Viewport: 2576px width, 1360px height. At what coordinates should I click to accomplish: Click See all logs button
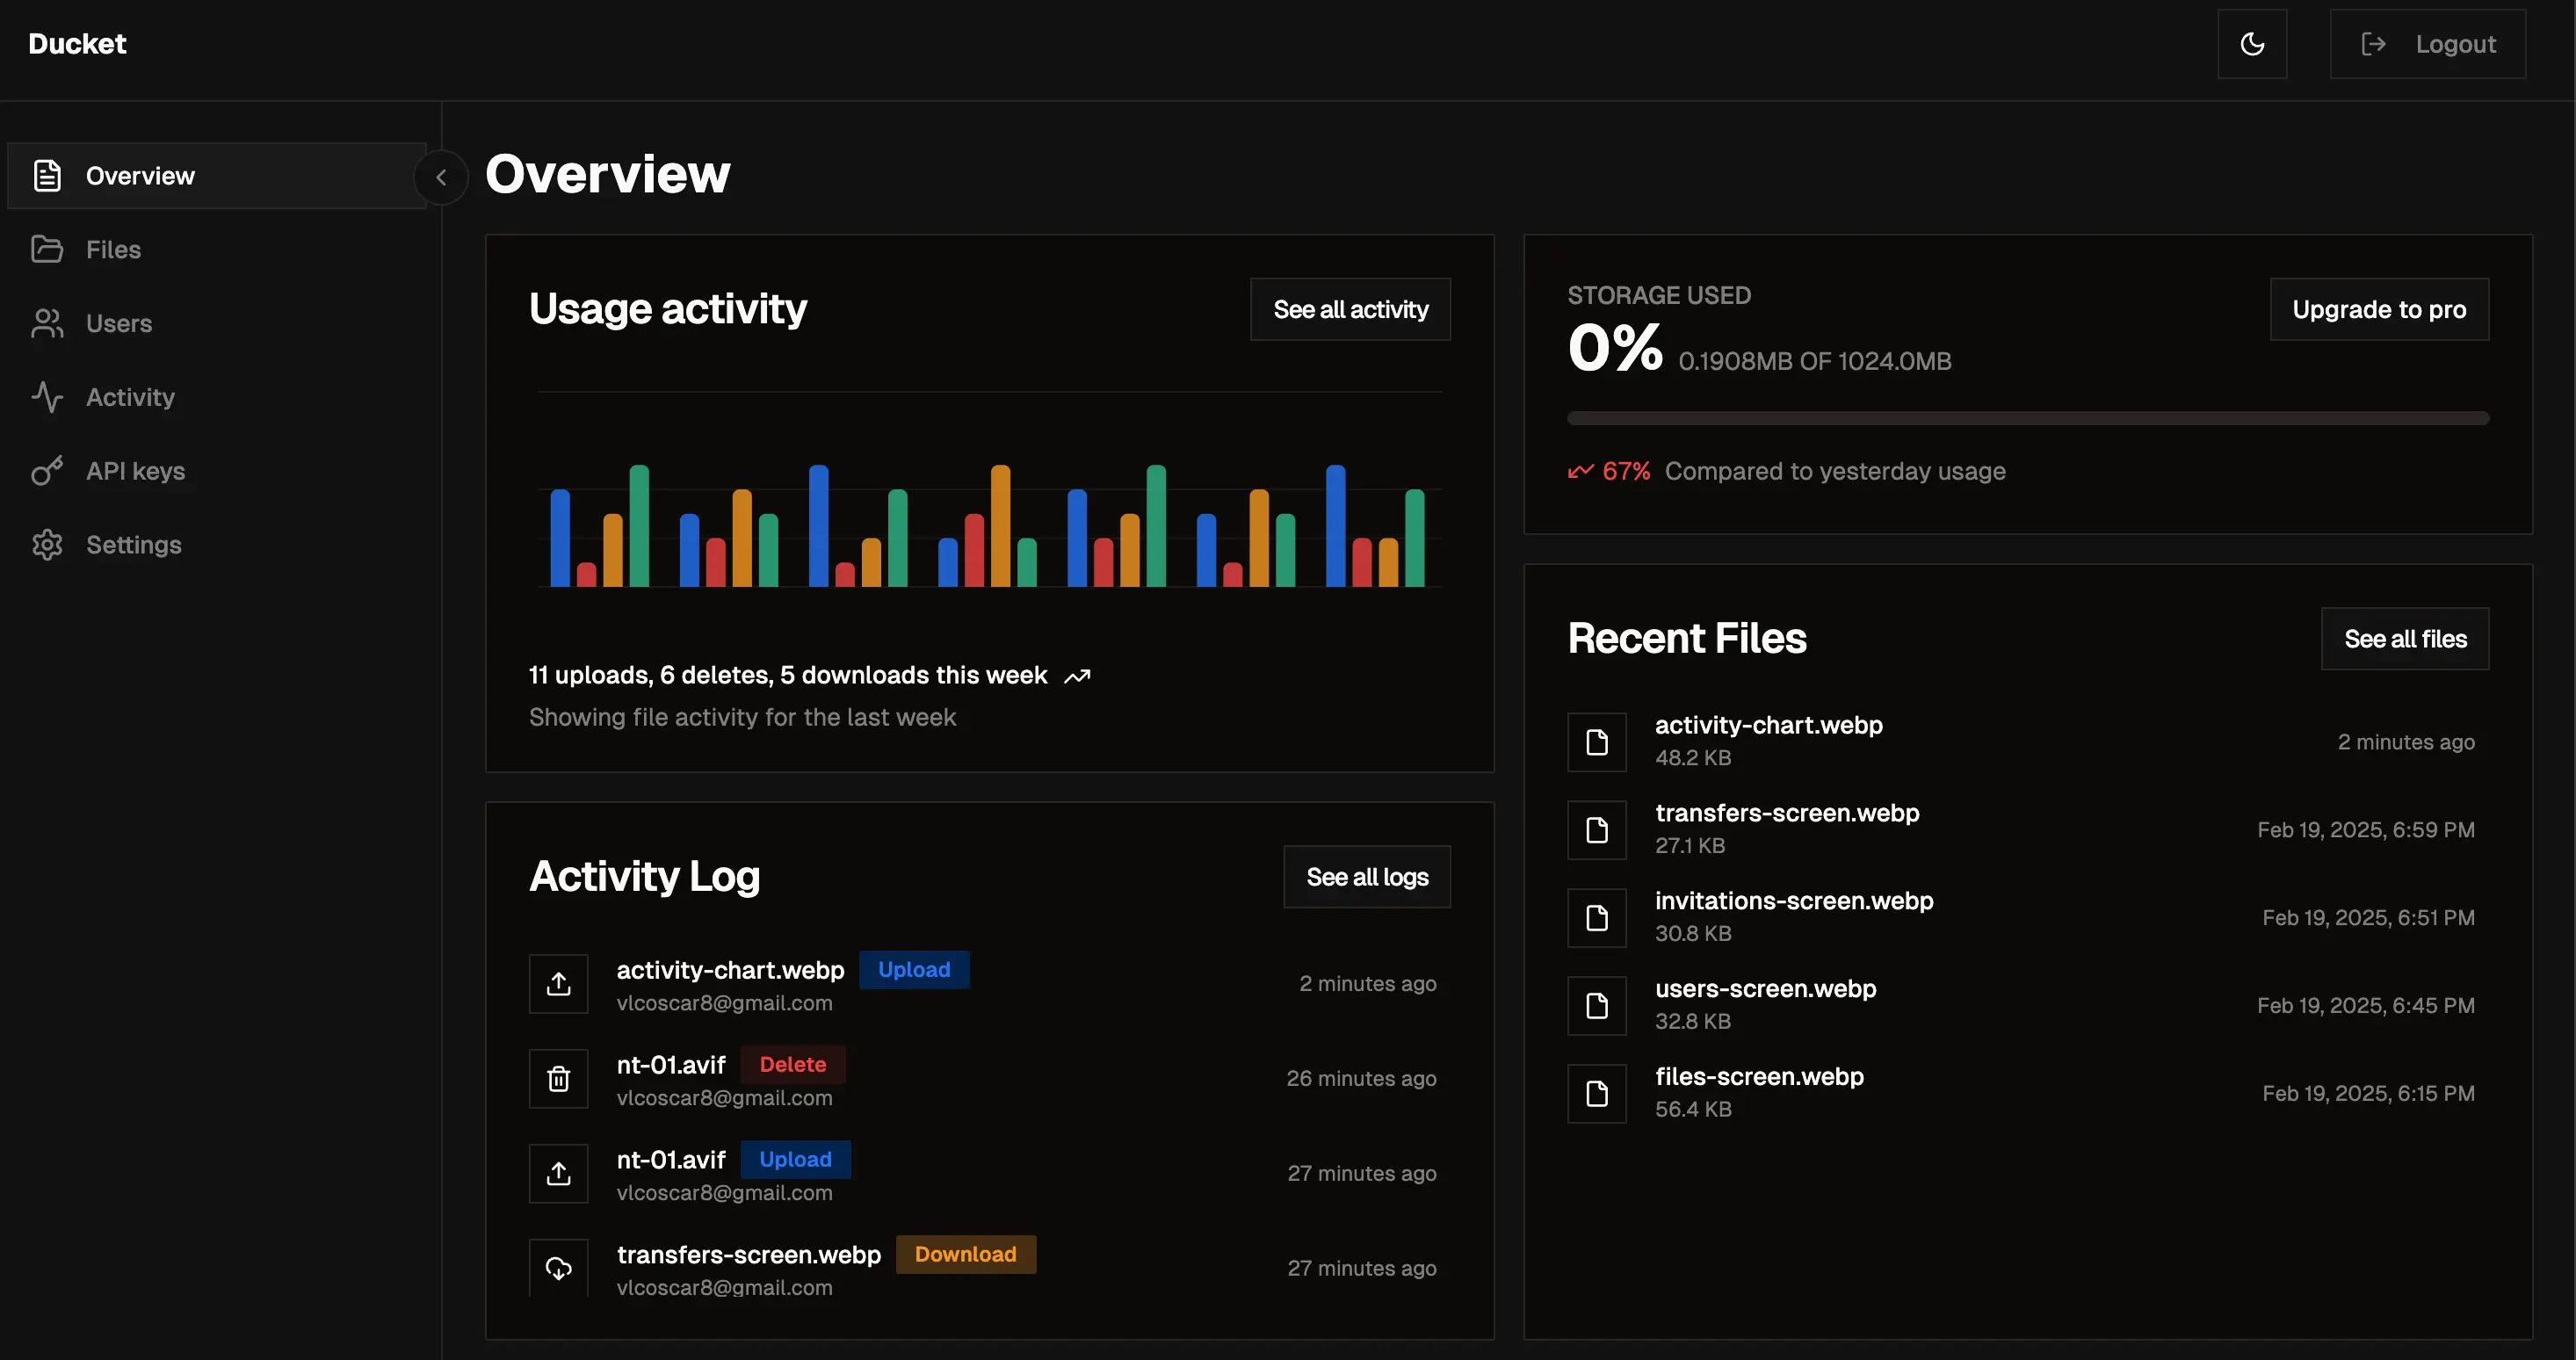point(1367,877)
